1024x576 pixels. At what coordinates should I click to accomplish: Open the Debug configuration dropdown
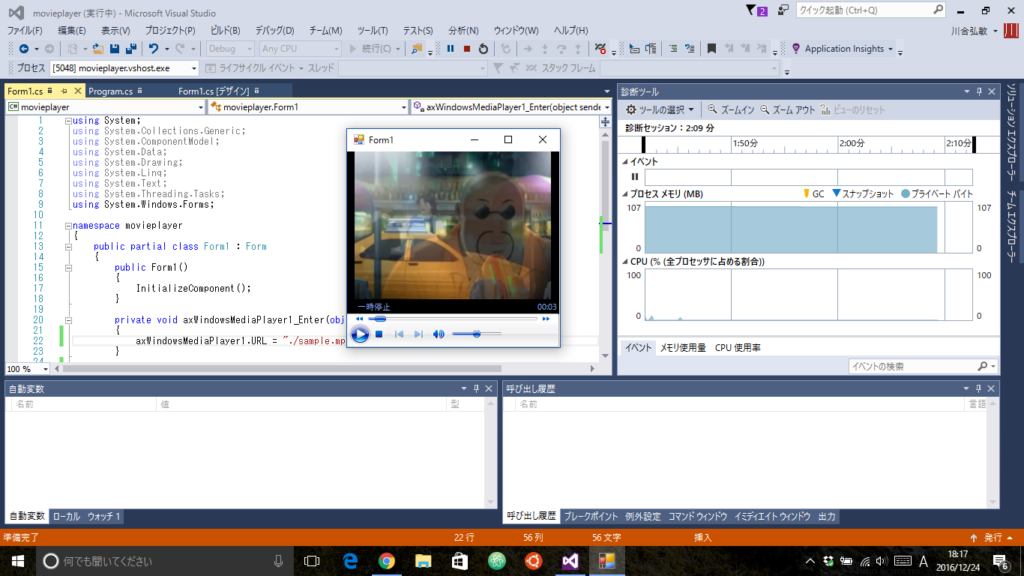click(230, 48)
